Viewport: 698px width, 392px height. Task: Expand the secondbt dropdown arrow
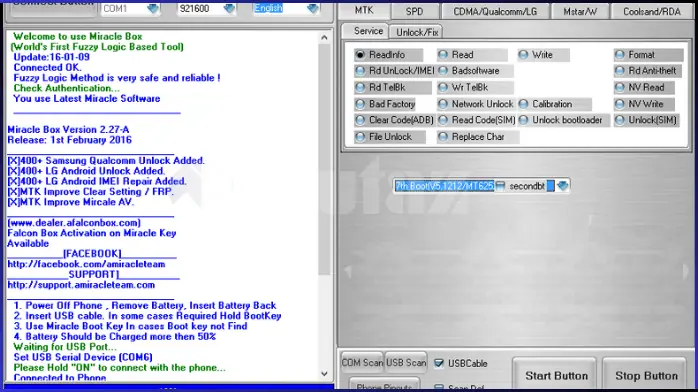coord(563,186)
